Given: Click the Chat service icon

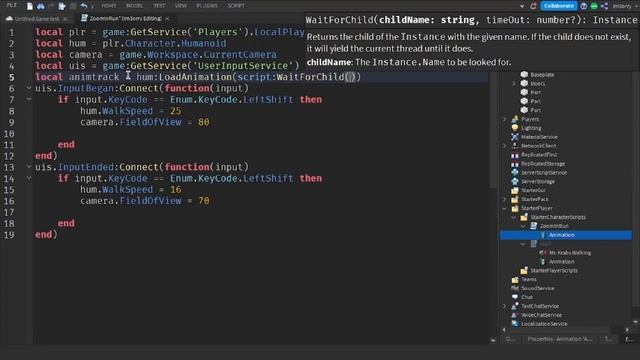Looking at the screenshot, I should 515,297.
